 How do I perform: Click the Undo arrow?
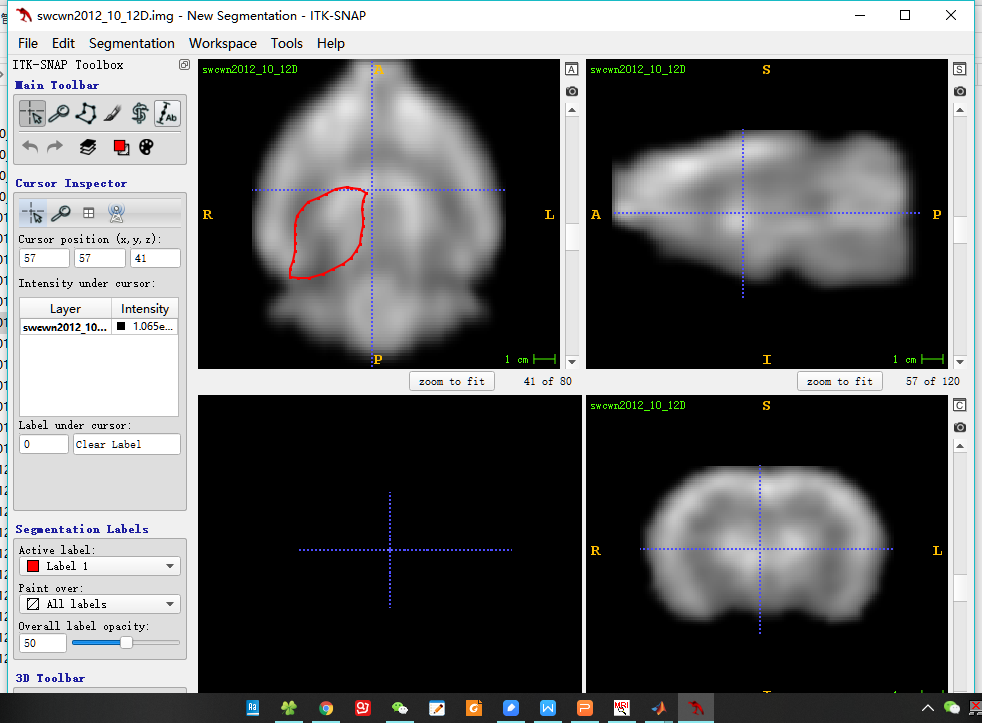[x=30, y=147]
